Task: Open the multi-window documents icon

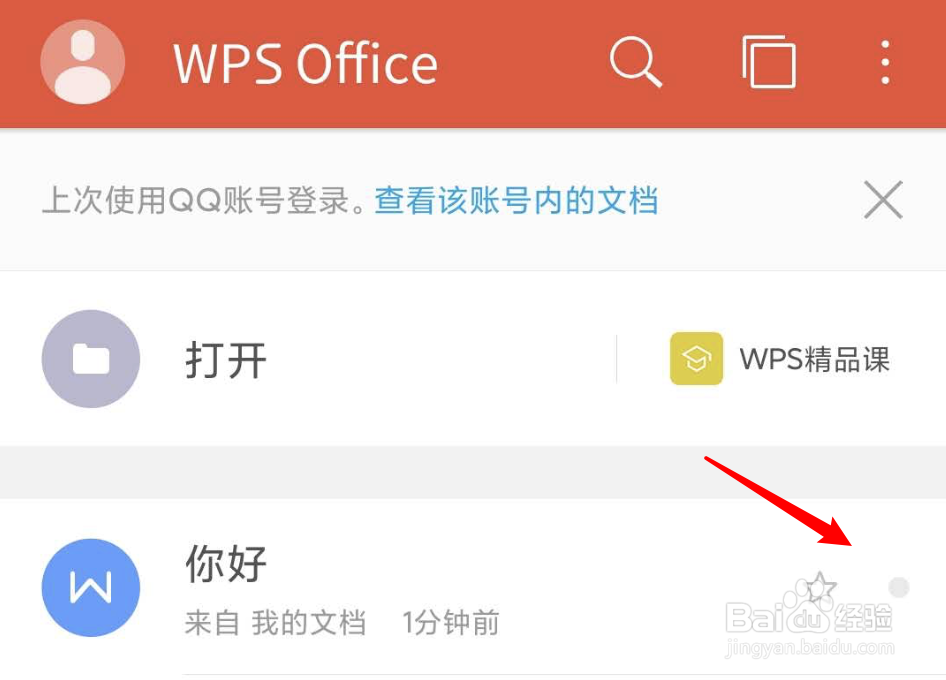Action: (x=769, y=62)
